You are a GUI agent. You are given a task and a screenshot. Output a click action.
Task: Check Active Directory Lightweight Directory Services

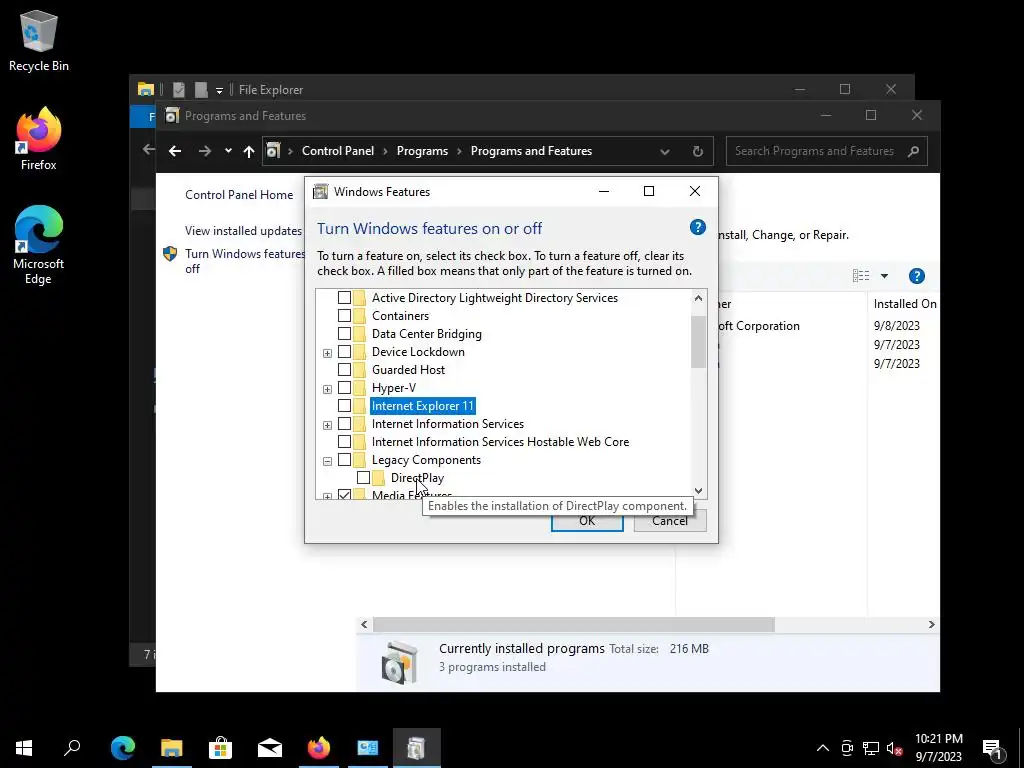[x=344, y=298]
